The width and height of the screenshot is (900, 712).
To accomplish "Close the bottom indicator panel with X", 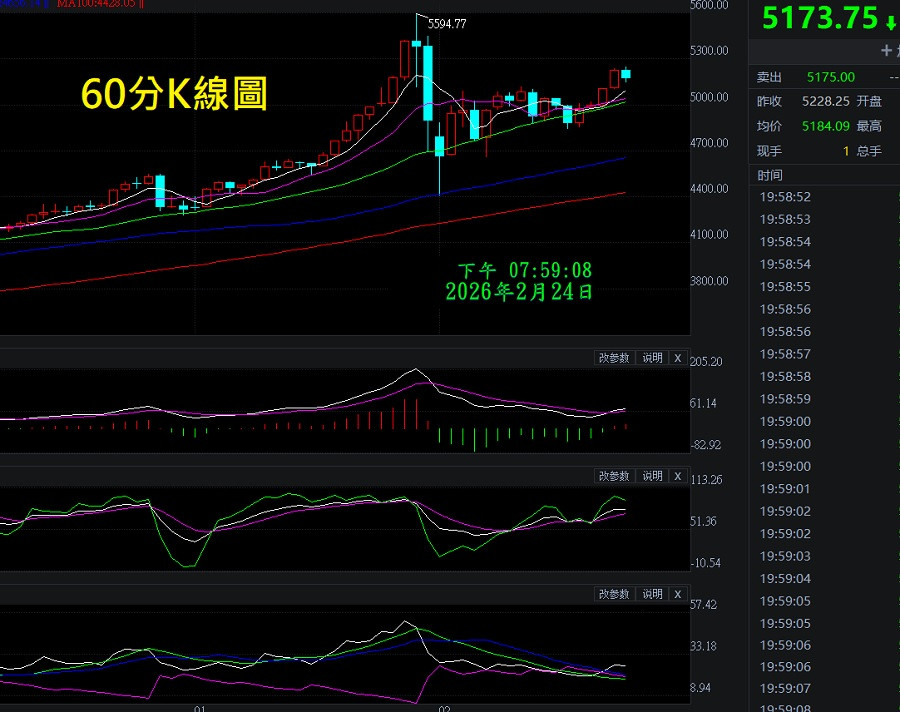I will [x=677, y=594].
